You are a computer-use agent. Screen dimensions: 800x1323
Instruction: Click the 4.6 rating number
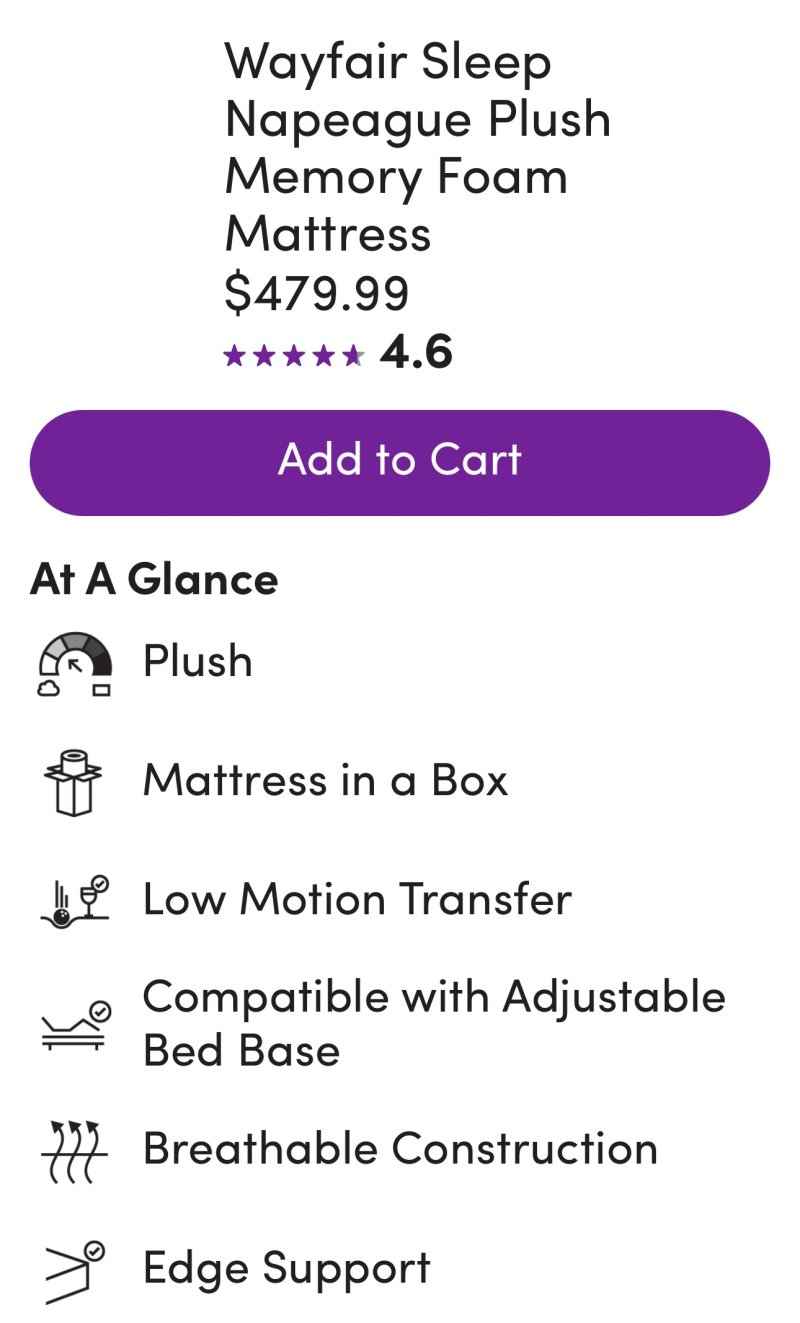pyautogui.click(x=416, y=353)
